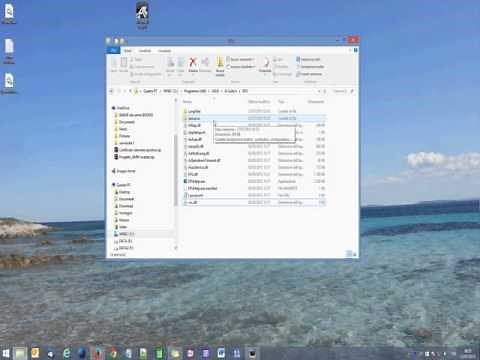Sort by the Ultima modifica column header
The width and height of the screenshot is (480, 360).
coord(259,101)
